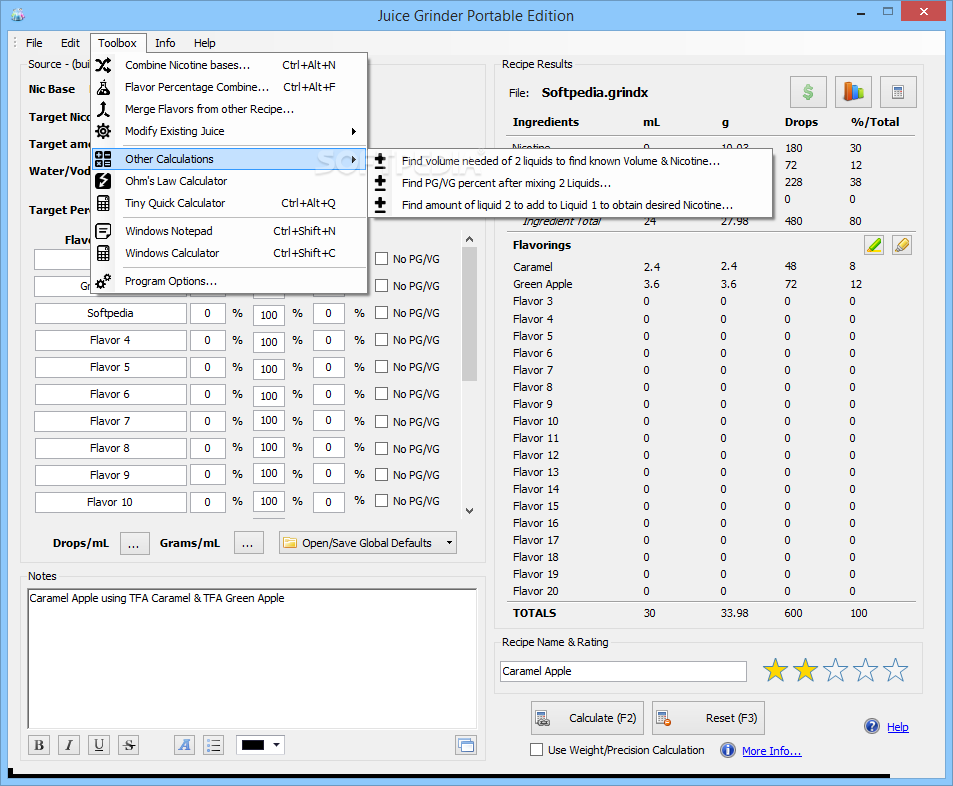The image size is (953, 786).
Task: Open the color bar chart icon
Action: [853, 92]
